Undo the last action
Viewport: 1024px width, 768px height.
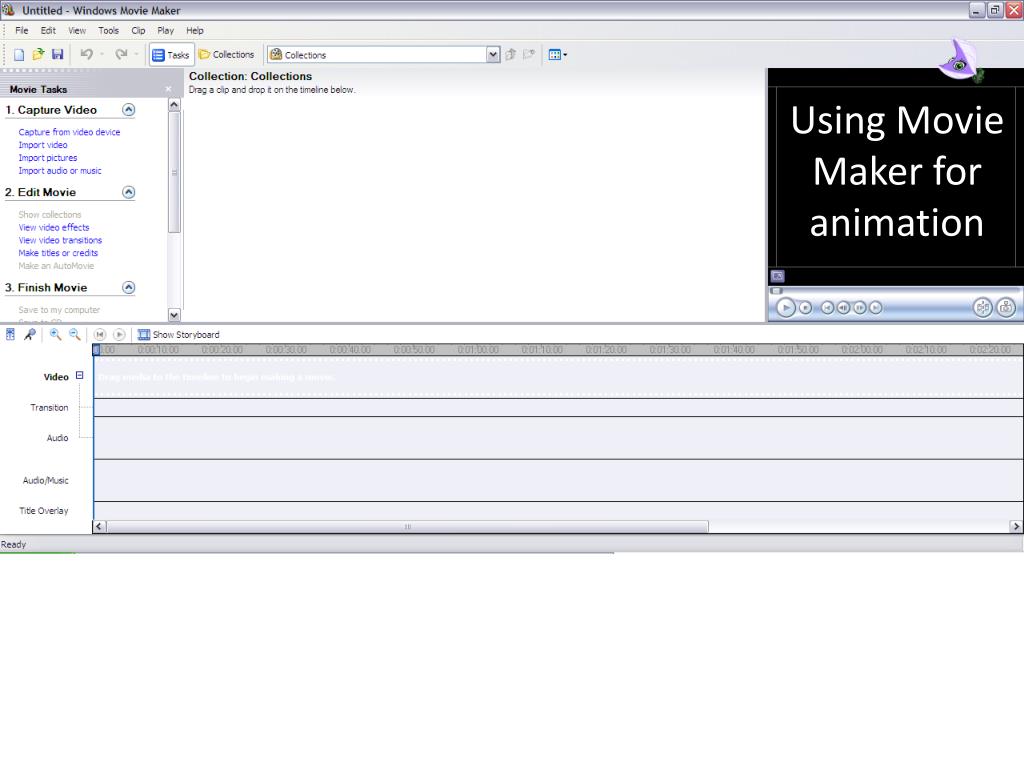pyautogui.click(x=86, y=55)
